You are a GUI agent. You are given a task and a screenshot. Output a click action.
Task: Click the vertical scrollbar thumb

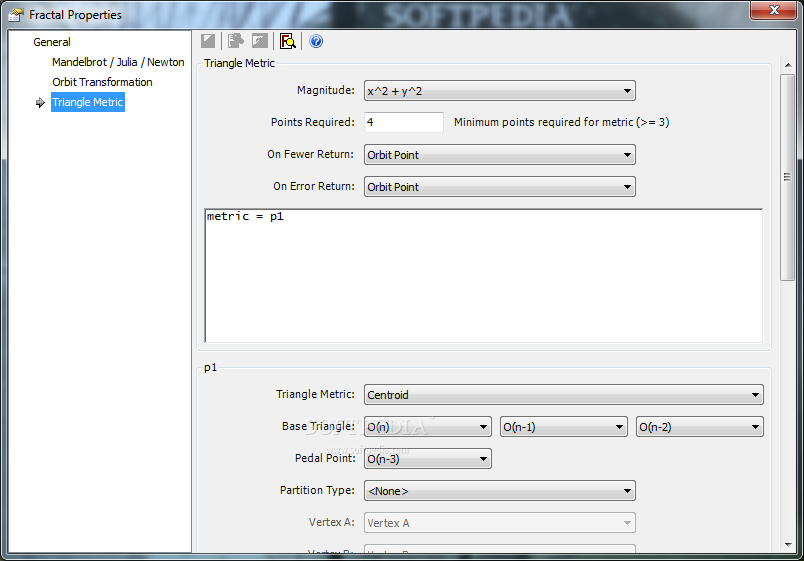coord(788,177)
